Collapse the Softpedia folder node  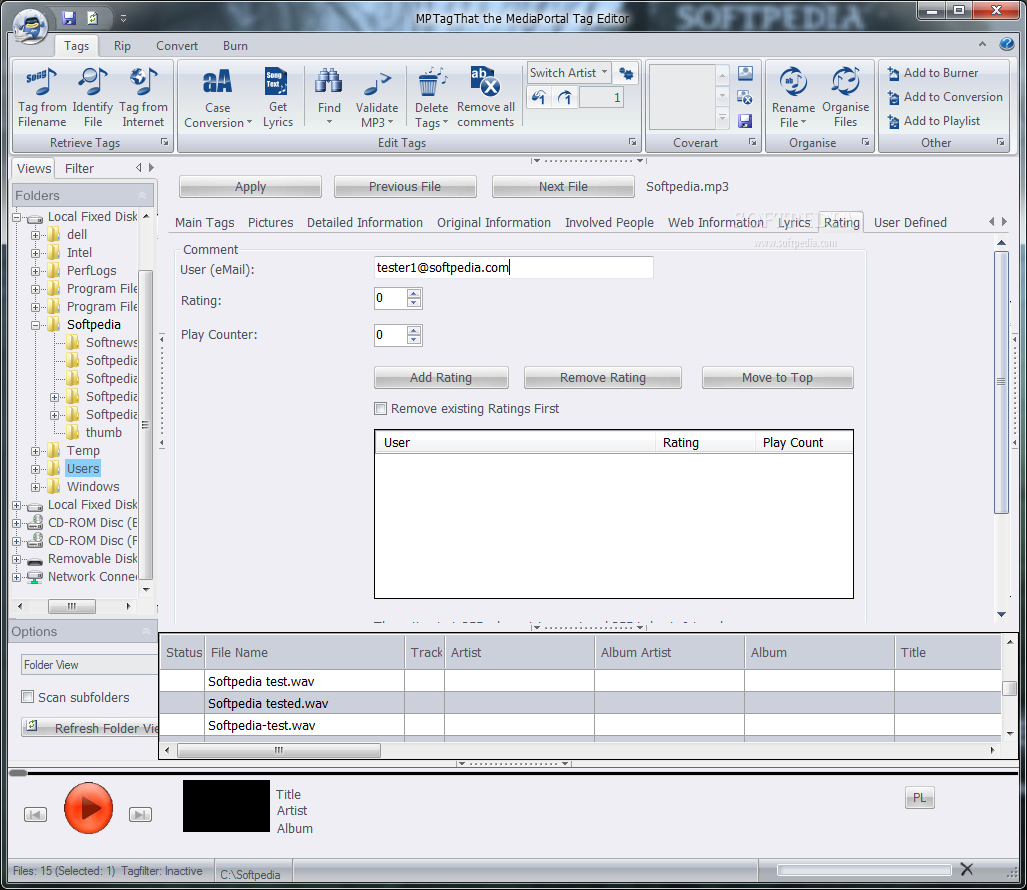coord(35,325)
